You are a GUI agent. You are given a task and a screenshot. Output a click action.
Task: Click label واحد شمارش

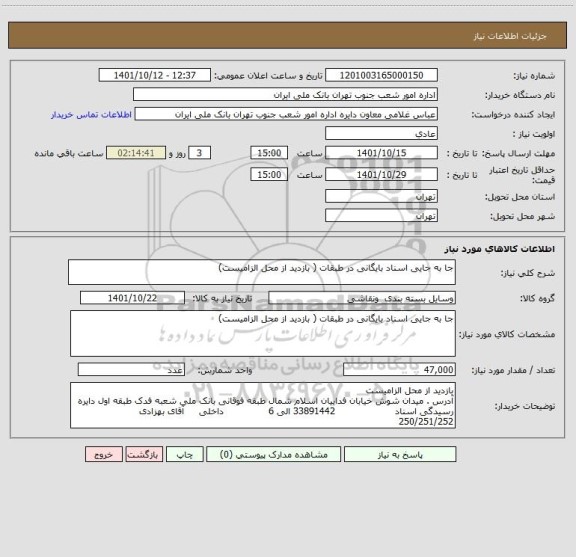[224, 370]
